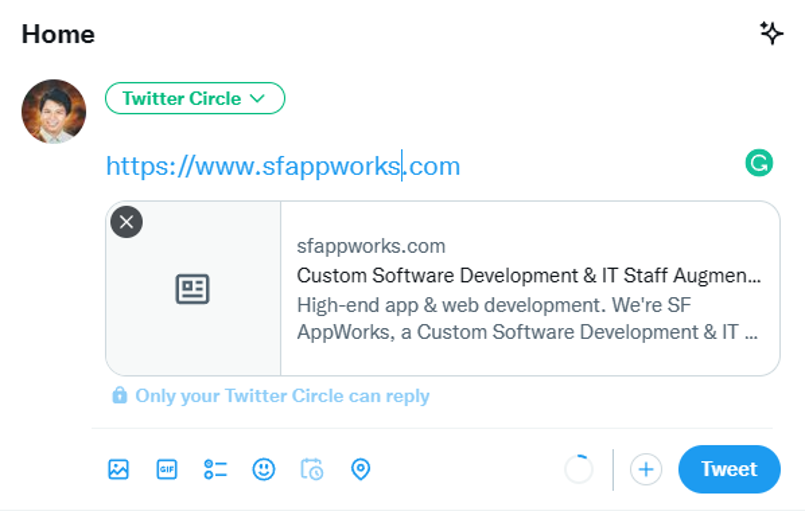Screen dimensions: 806x512
Task: Open the GIF picker
Action: pos(167,469)
